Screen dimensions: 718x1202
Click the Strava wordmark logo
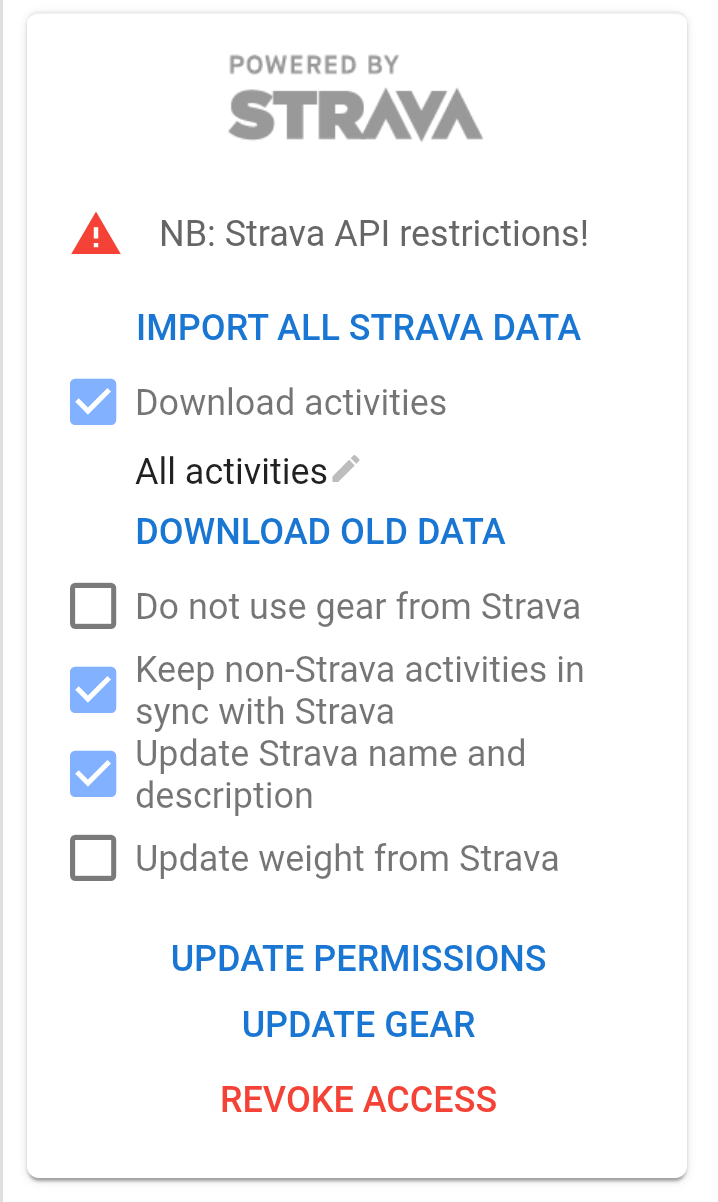[355, 115]
